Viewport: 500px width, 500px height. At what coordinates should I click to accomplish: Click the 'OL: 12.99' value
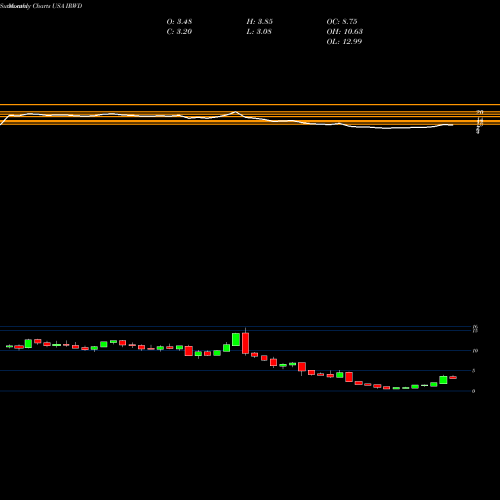coord(344,42)
